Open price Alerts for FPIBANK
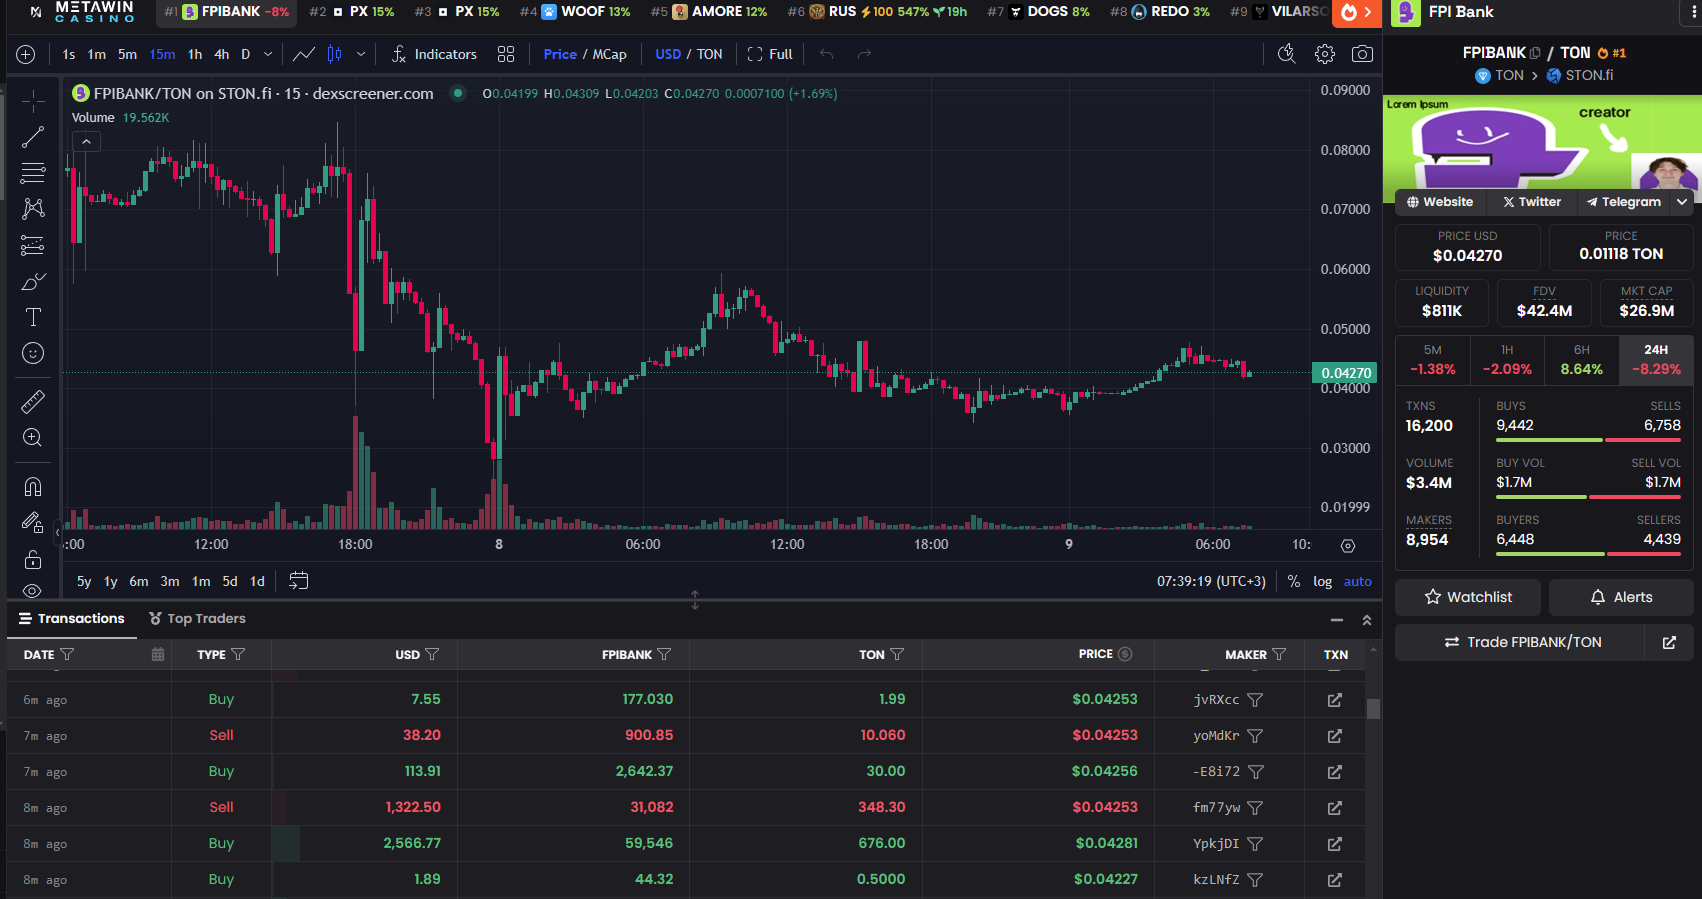The image size is (1702, 899). click(x=1621, y=597)
